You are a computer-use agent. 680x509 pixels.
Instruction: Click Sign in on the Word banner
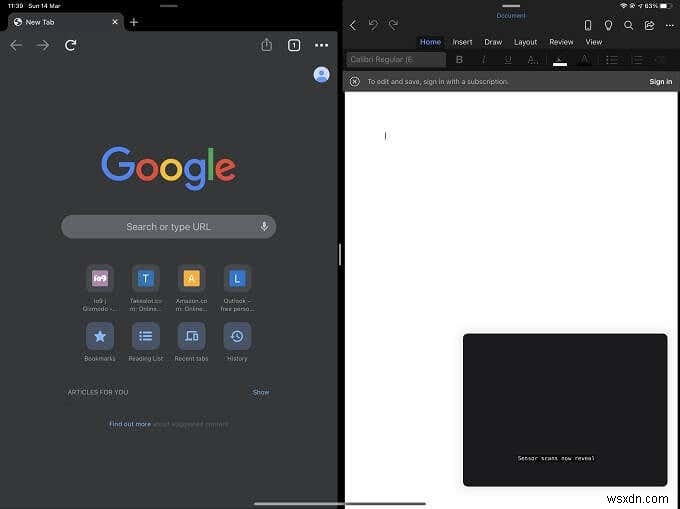(x=660, y=82)
